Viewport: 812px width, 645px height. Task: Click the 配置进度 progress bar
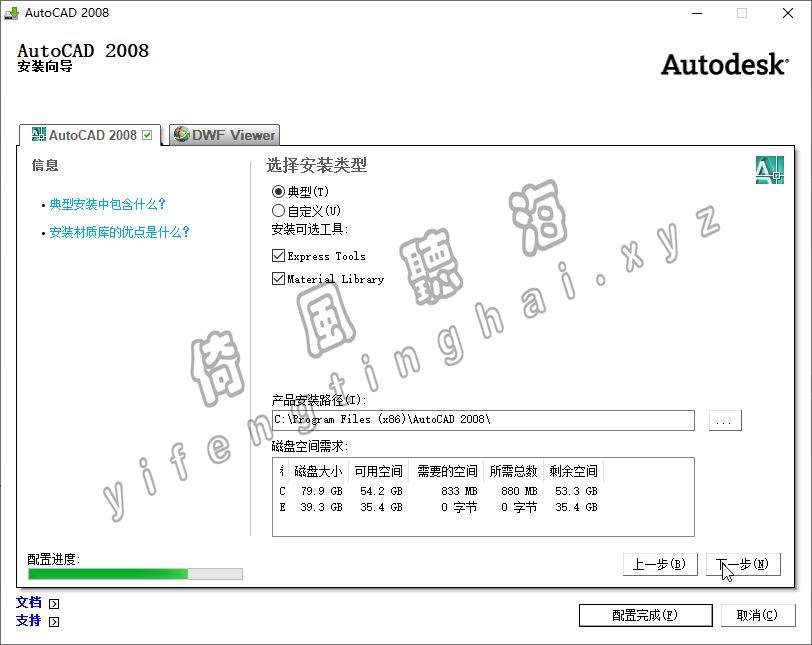pos(135,574)
